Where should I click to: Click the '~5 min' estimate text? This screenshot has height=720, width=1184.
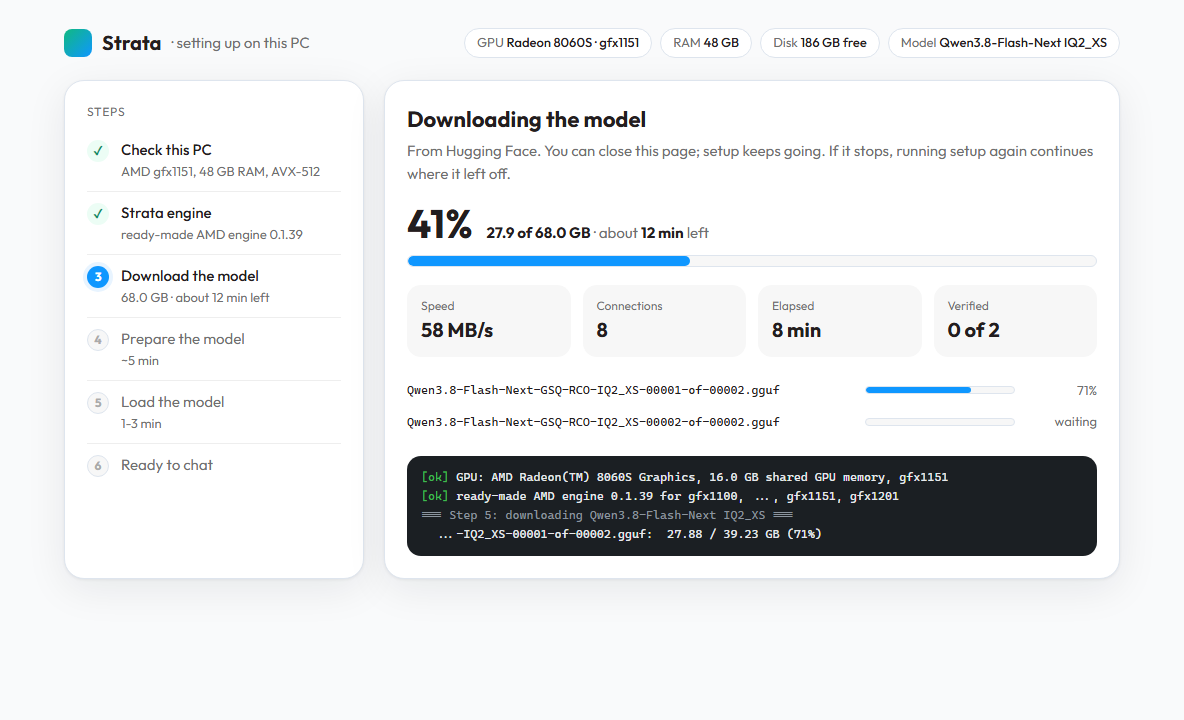[140, 361]
